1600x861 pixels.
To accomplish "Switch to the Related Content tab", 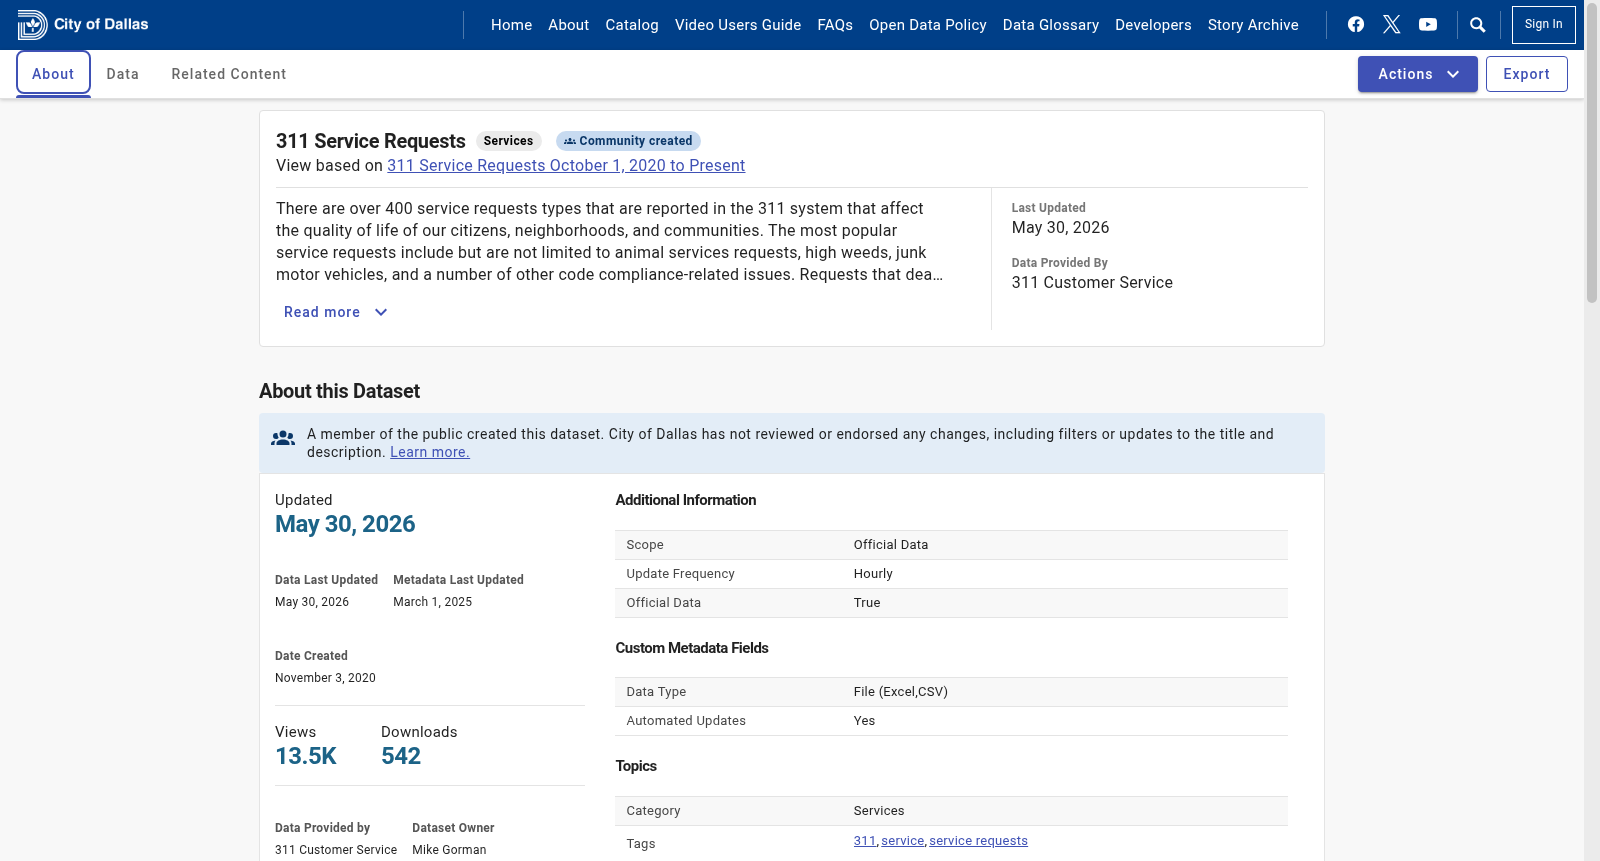I will tap(229, 74).
